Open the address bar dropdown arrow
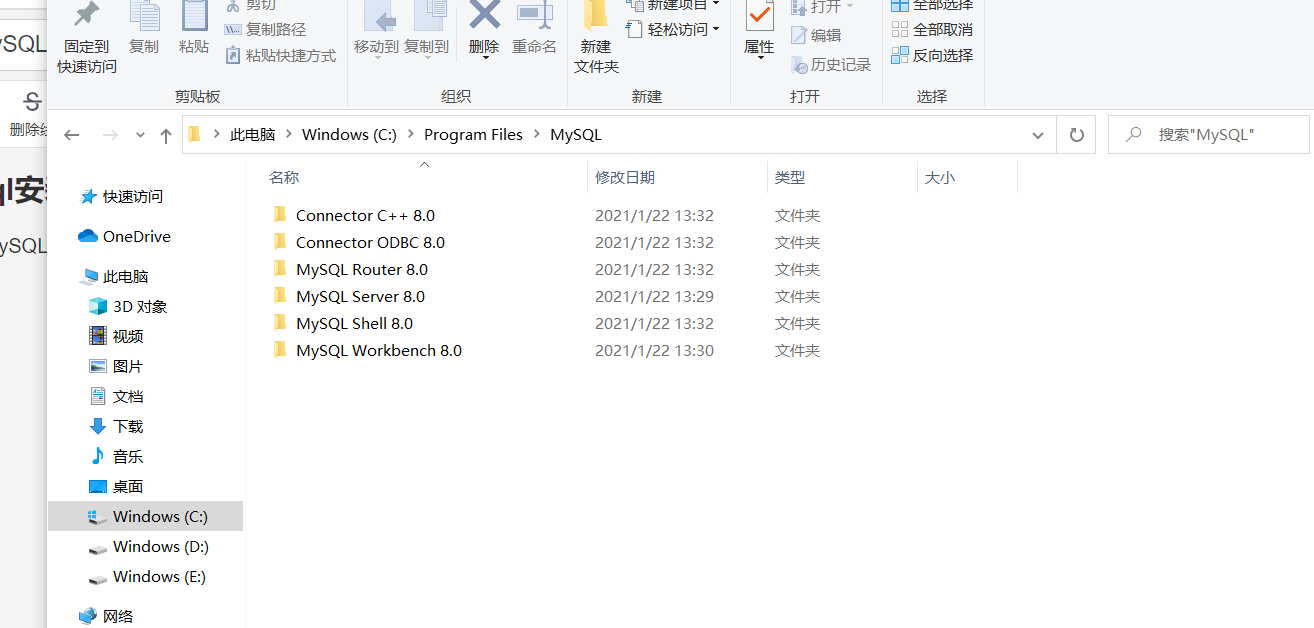The image size is (1314, 628). (1037, 134)
